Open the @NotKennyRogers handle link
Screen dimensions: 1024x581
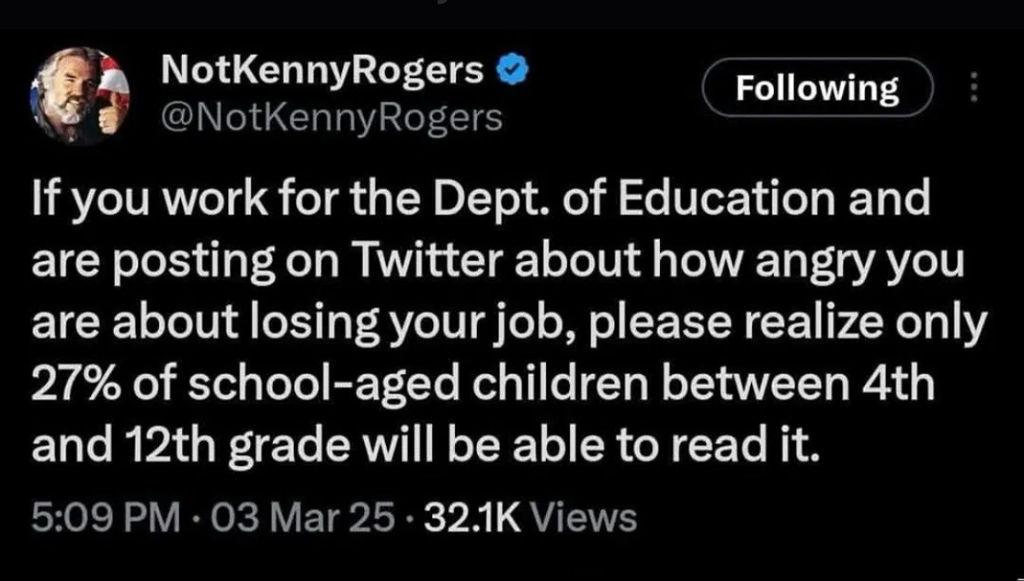(330, 118)
